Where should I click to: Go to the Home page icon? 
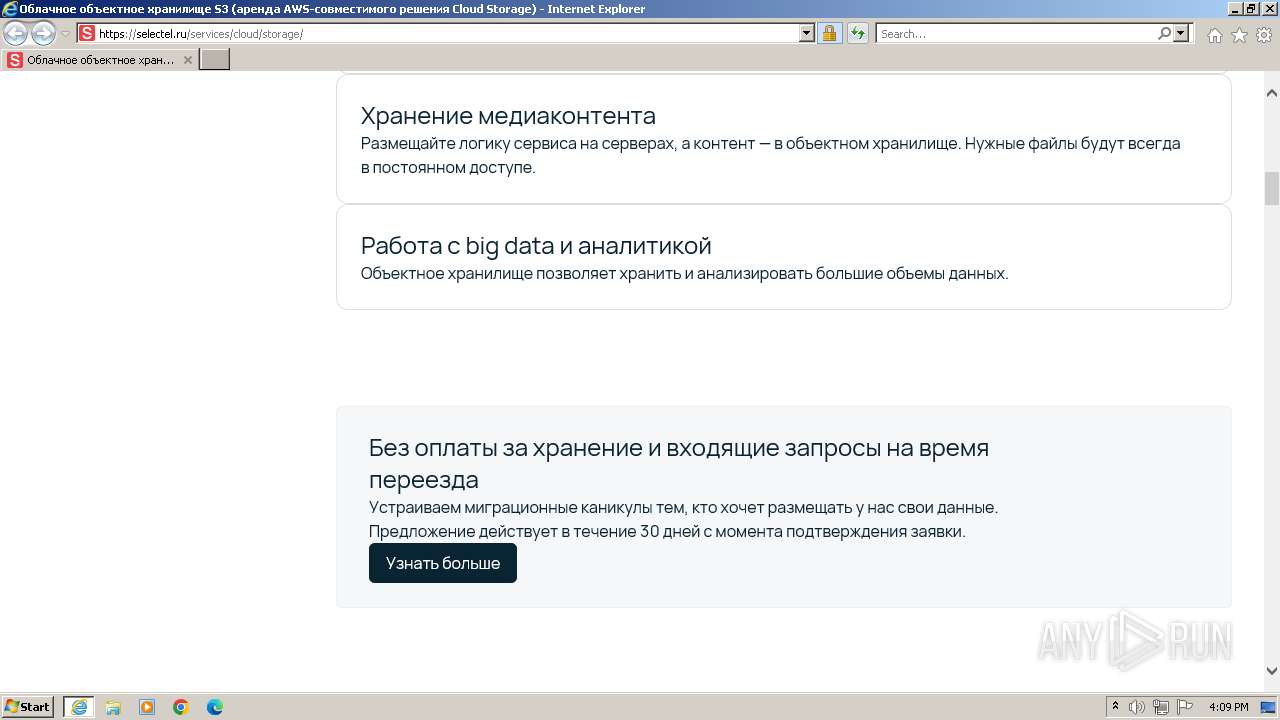[1214, 35]
